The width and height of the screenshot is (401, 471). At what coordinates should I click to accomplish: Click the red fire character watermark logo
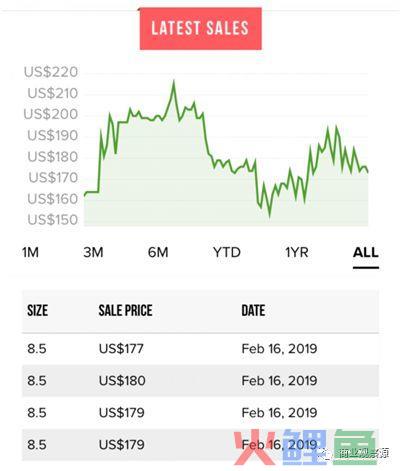[x=254, y=447]
